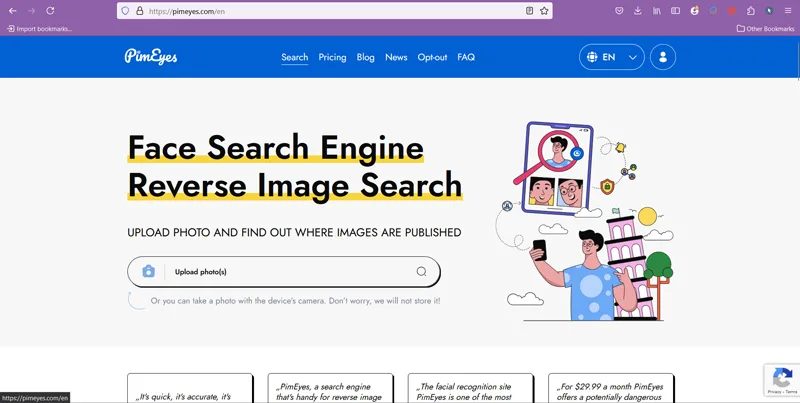Open the Blog navigation link
Viewport: 800px width, 403px height.
365,57
